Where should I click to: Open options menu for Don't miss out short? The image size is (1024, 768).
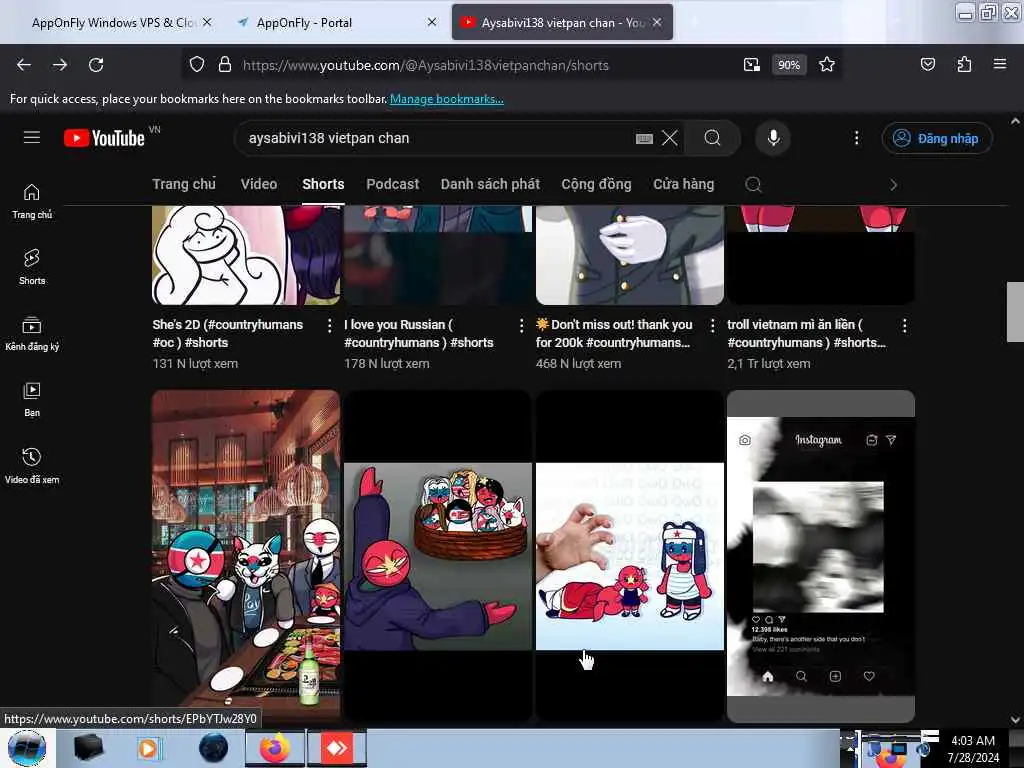coord(712,325)
